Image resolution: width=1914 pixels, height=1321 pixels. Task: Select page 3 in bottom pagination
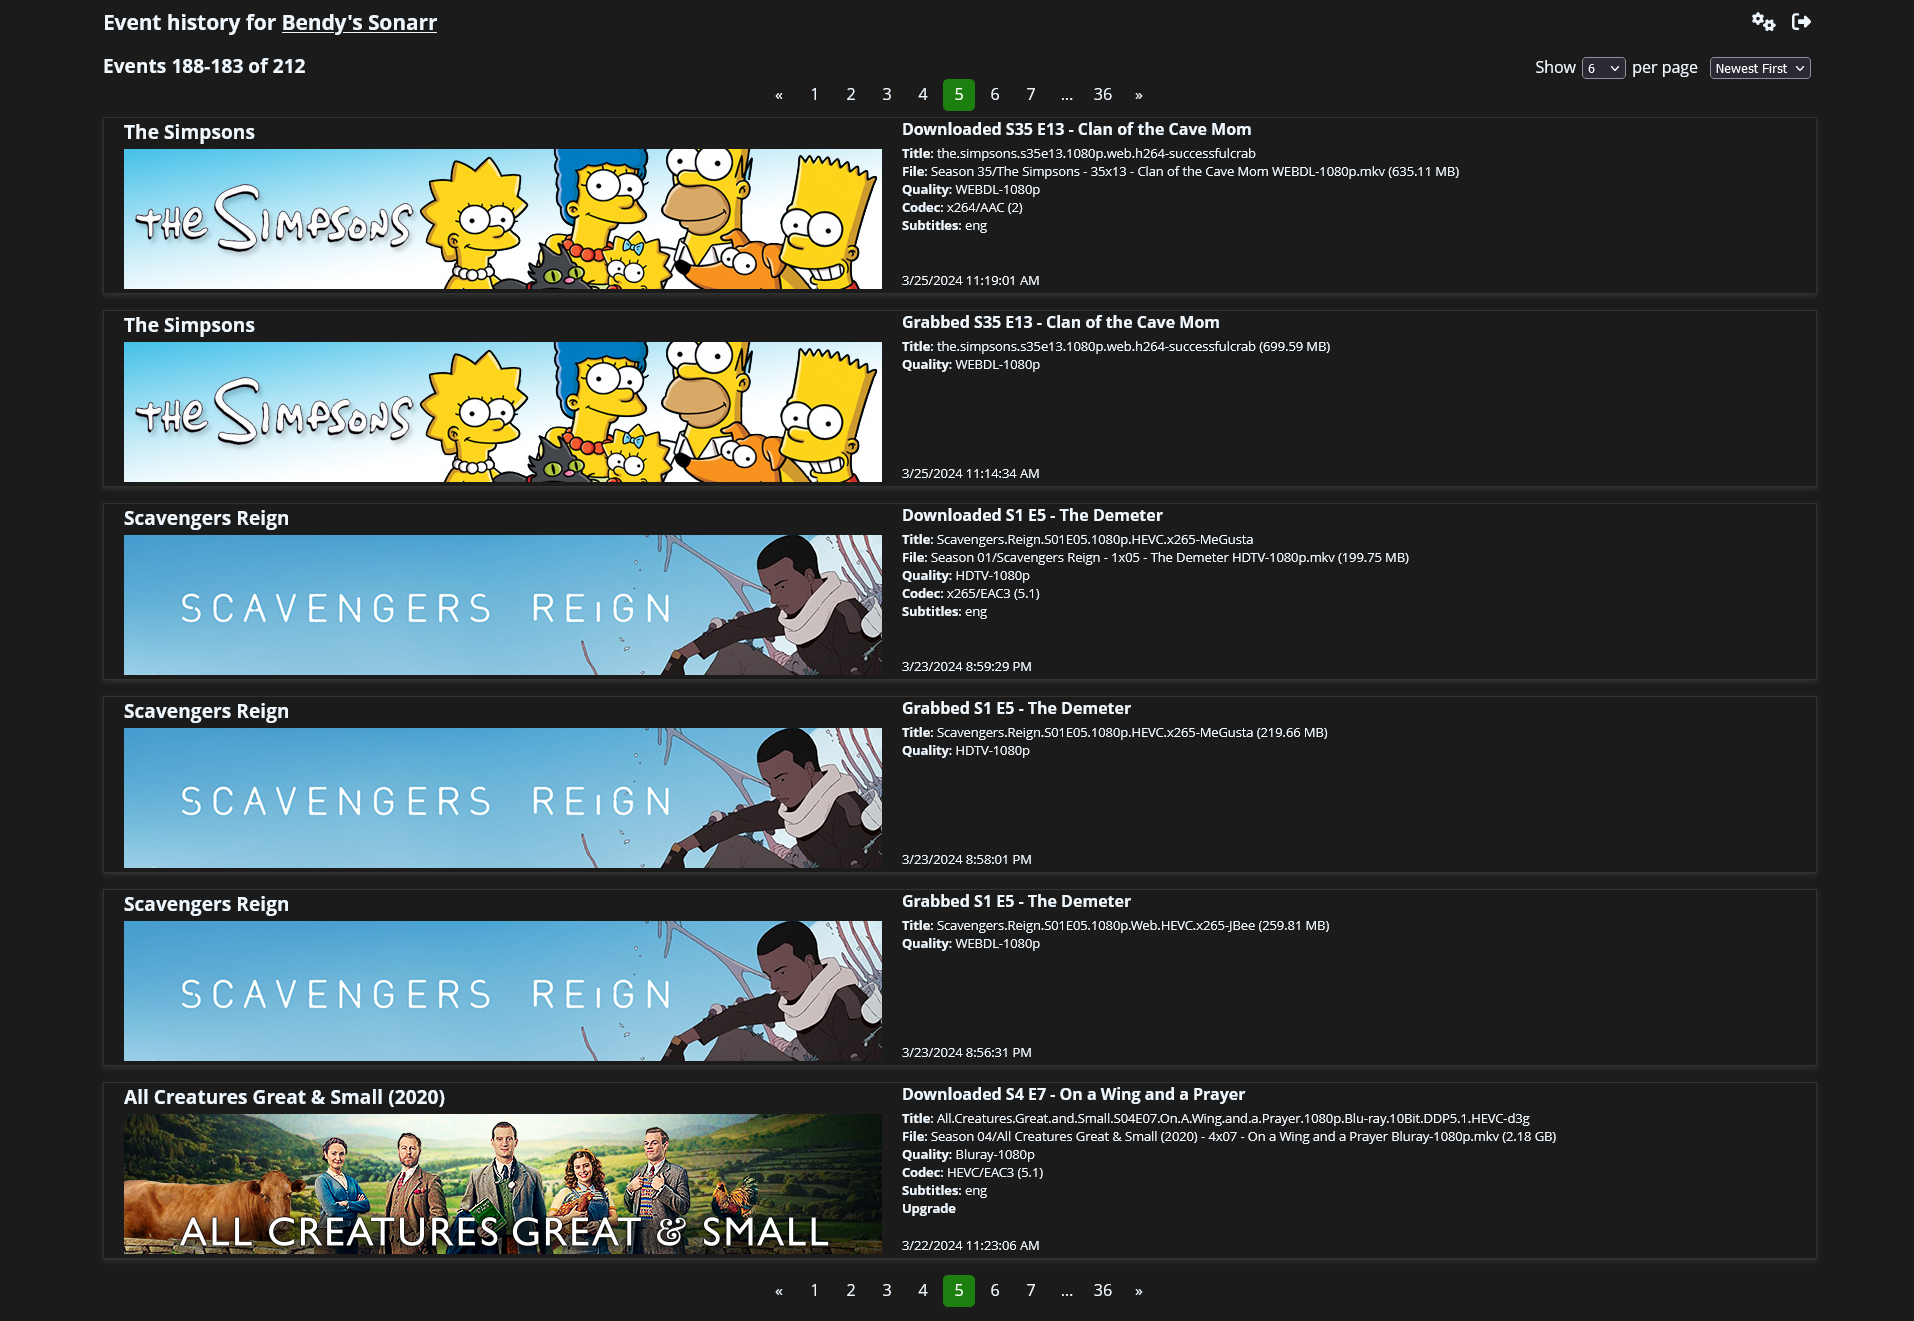point(886,1291)
